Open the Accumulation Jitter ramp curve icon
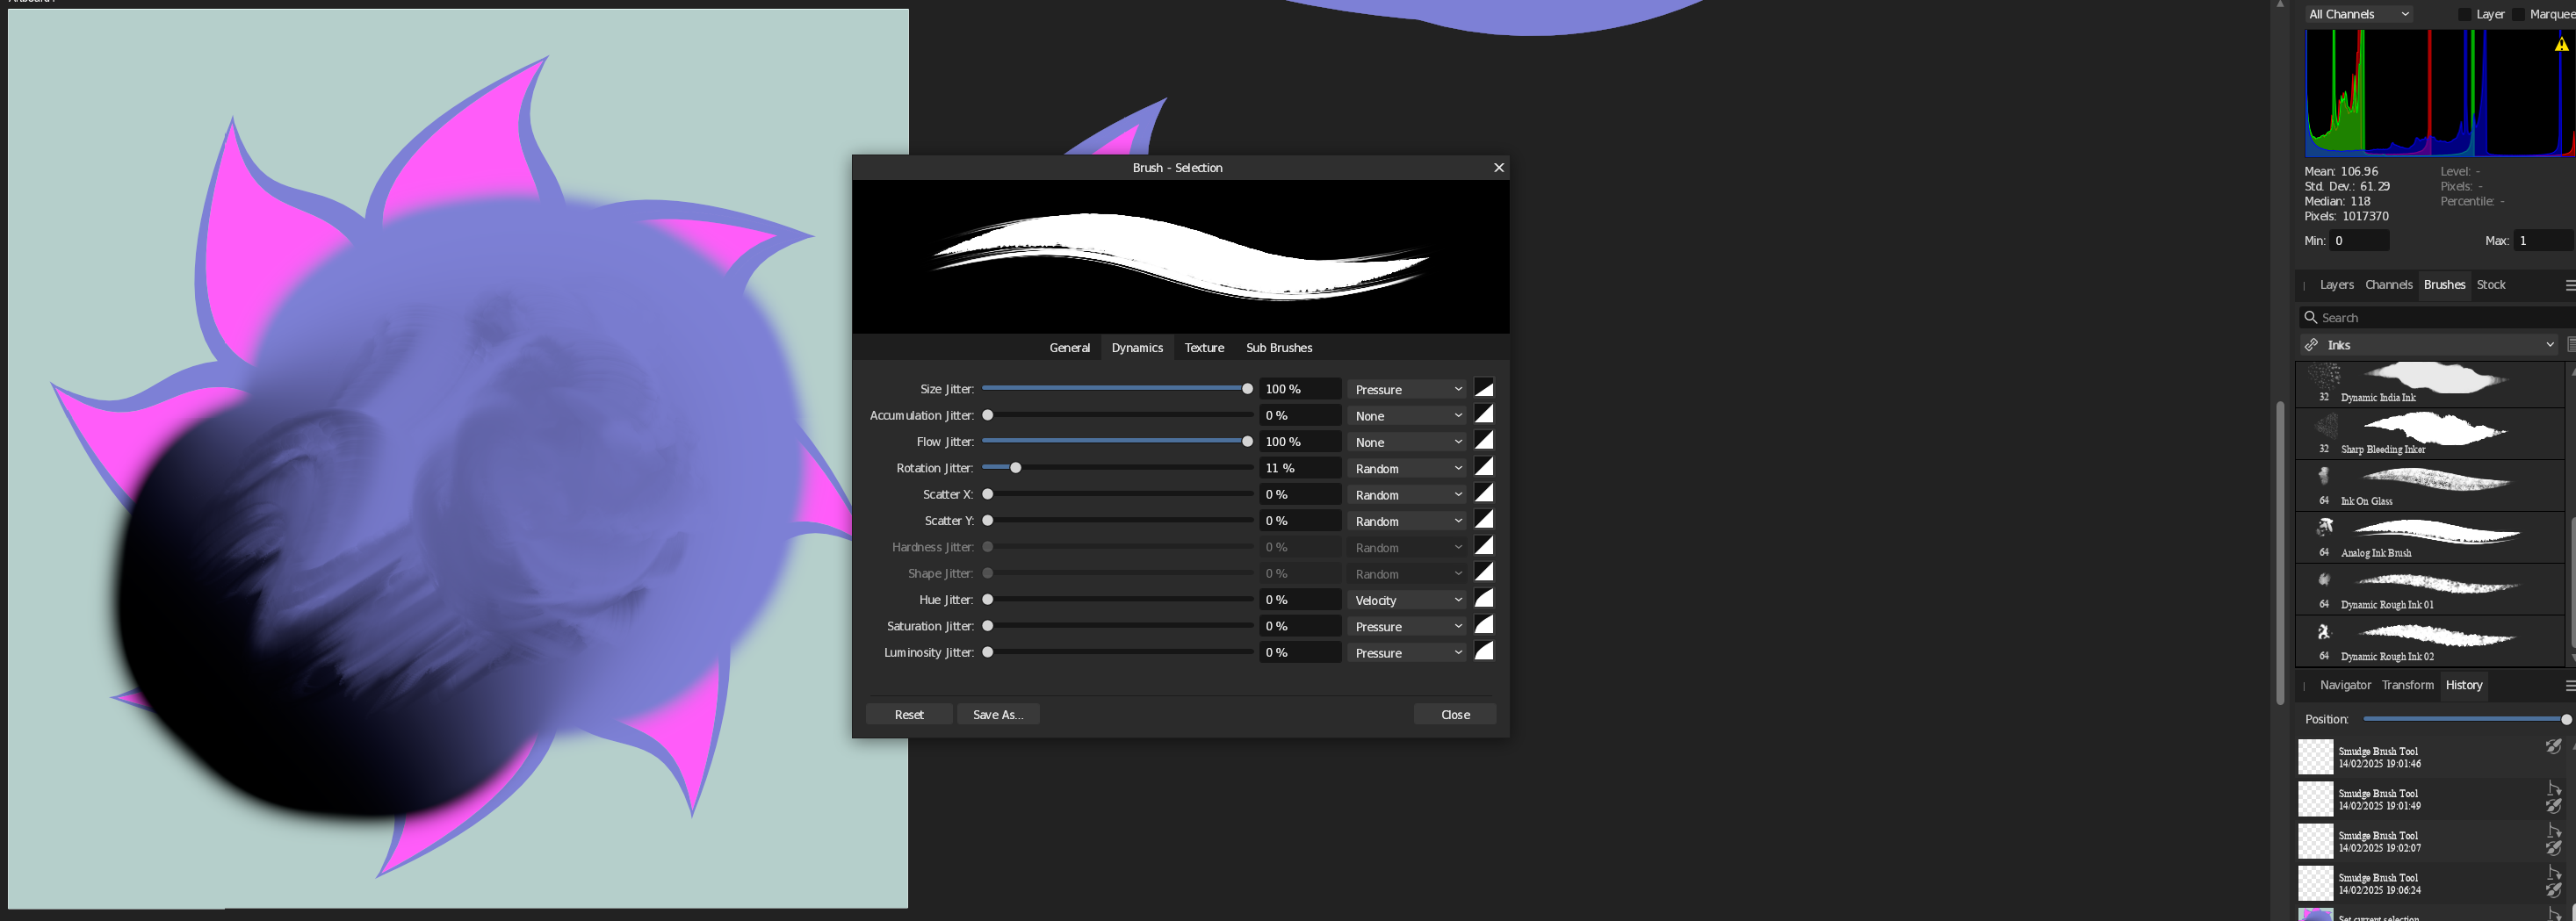The image size is (2576, 921). pyautogui.click(x=1484, y=414)
